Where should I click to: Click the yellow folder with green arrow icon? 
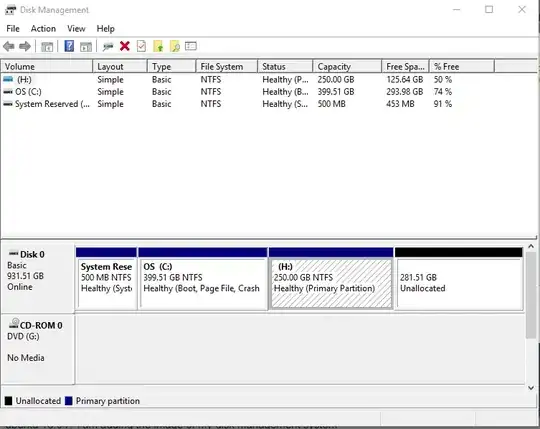pos(158,46)
